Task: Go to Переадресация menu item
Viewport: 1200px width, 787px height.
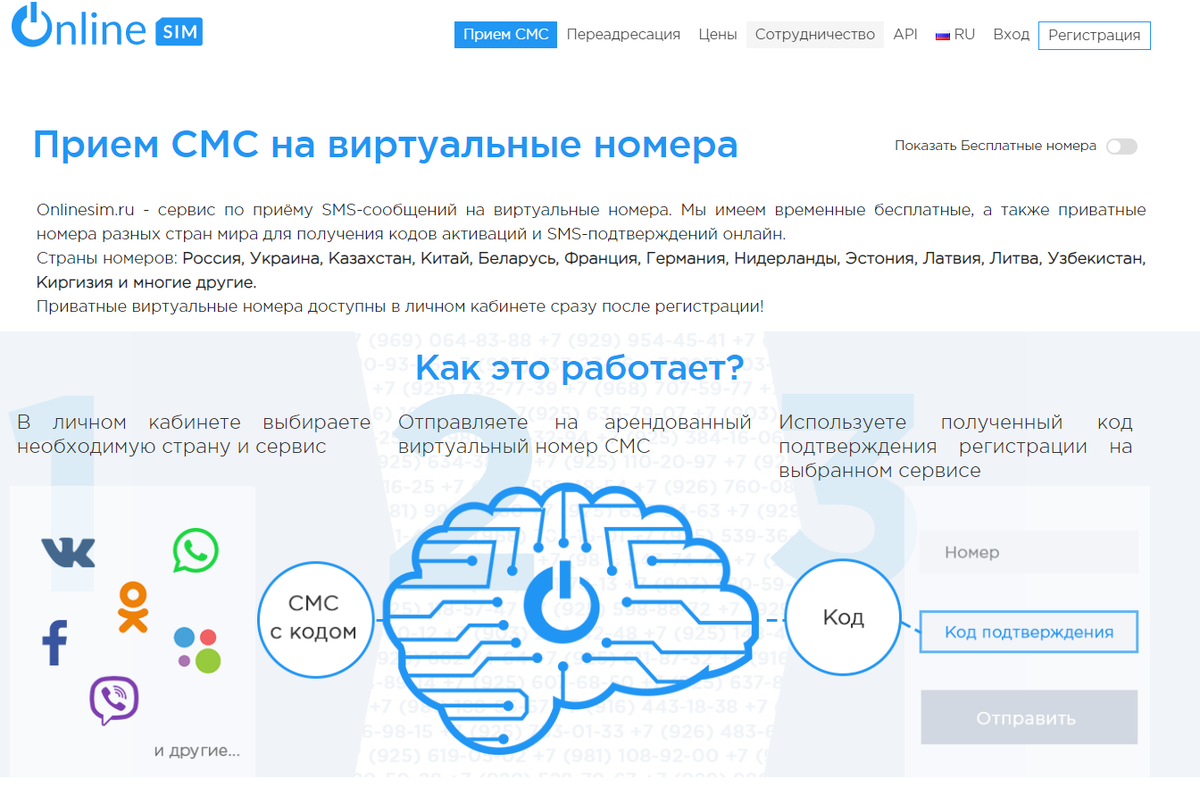Action: pyautogui.click(x=623, y=34)
